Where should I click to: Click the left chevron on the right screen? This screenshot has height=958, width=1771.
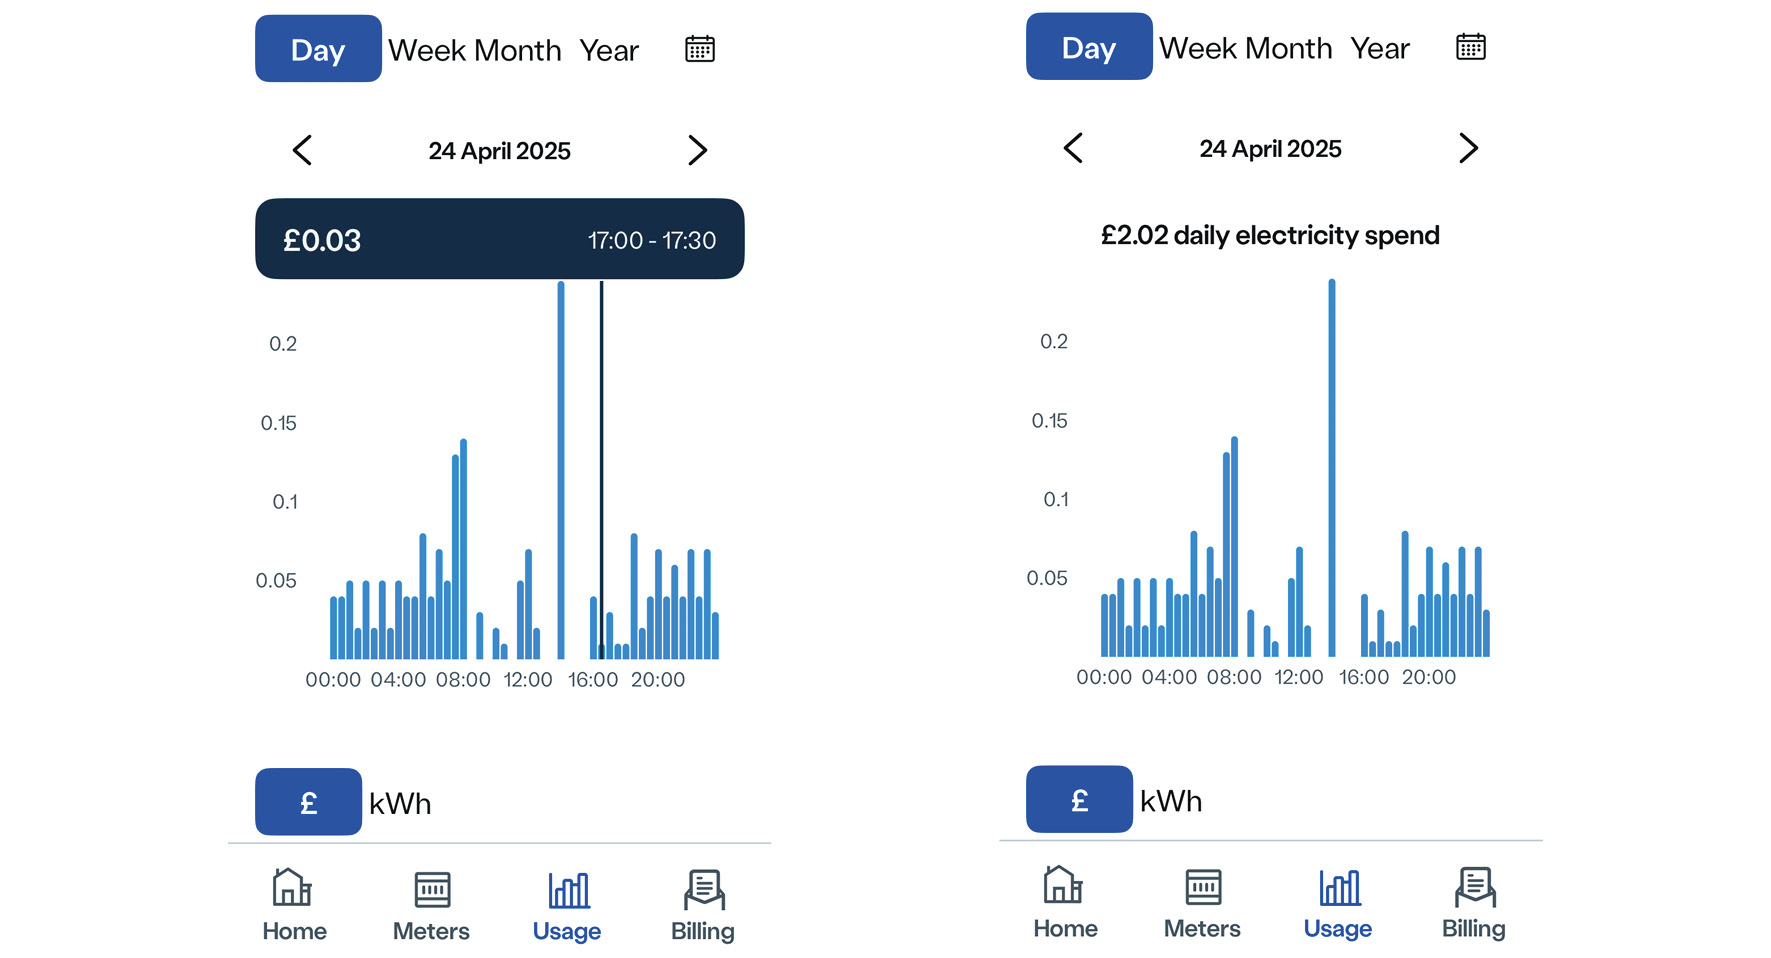[1072, 148]
